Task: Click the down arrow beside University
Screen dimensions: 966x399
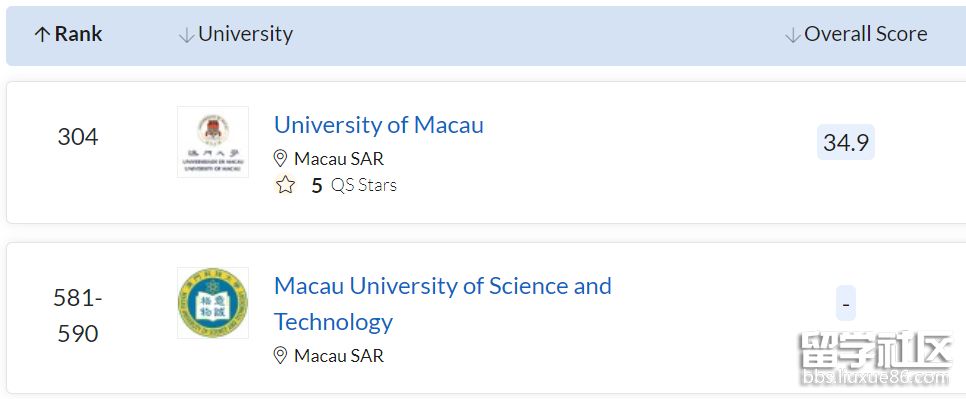Action: point(186,35)
